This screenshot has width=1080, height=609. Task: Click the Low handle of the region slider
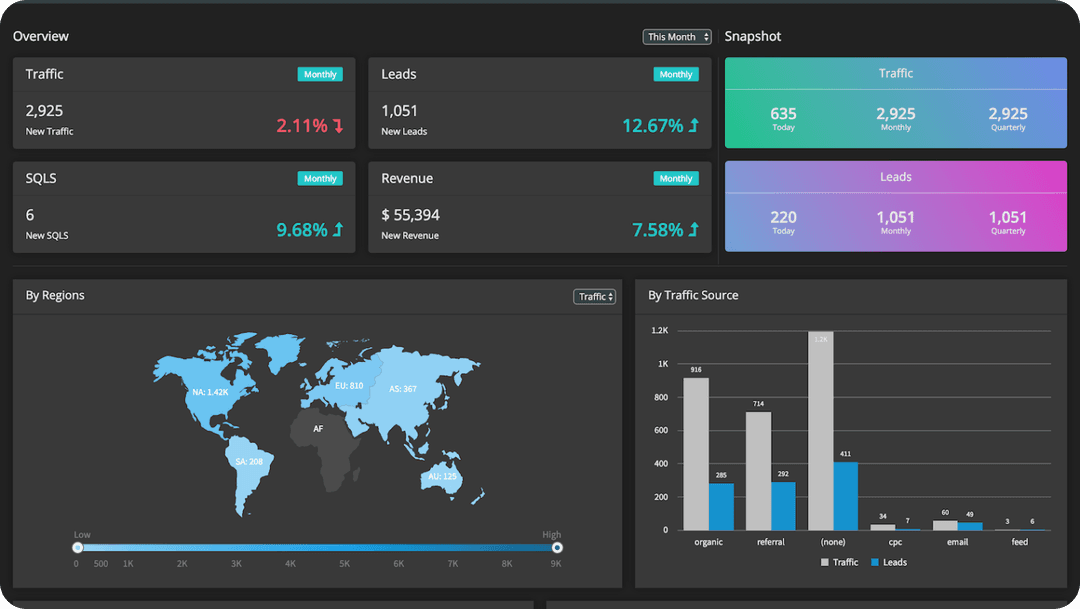coord(78,548)
